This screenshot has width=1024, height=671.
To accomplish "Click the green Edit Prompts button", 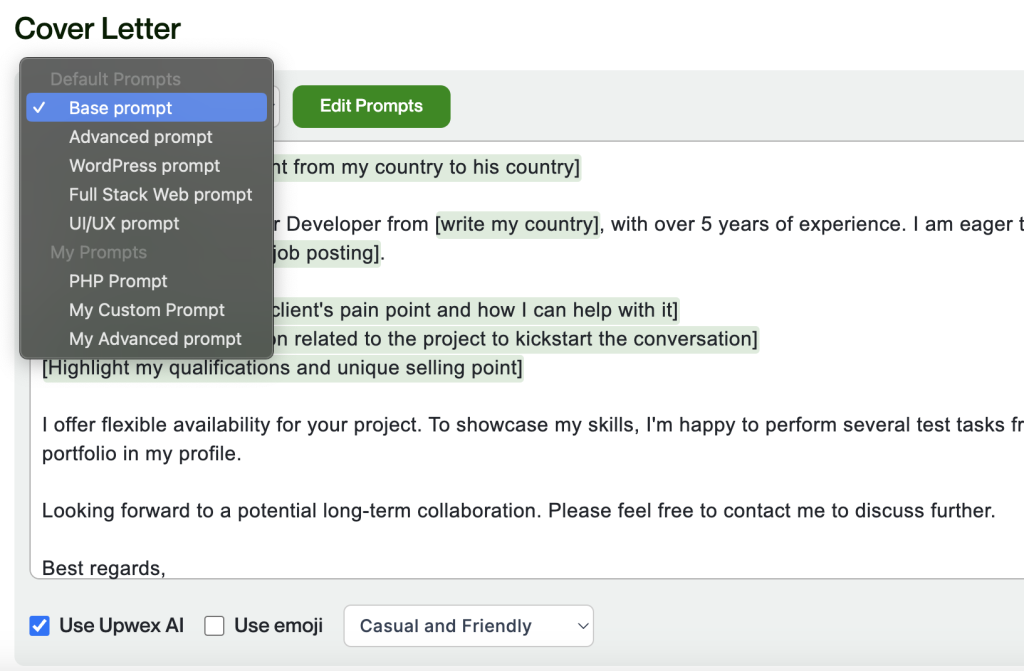I will [371, 106].
